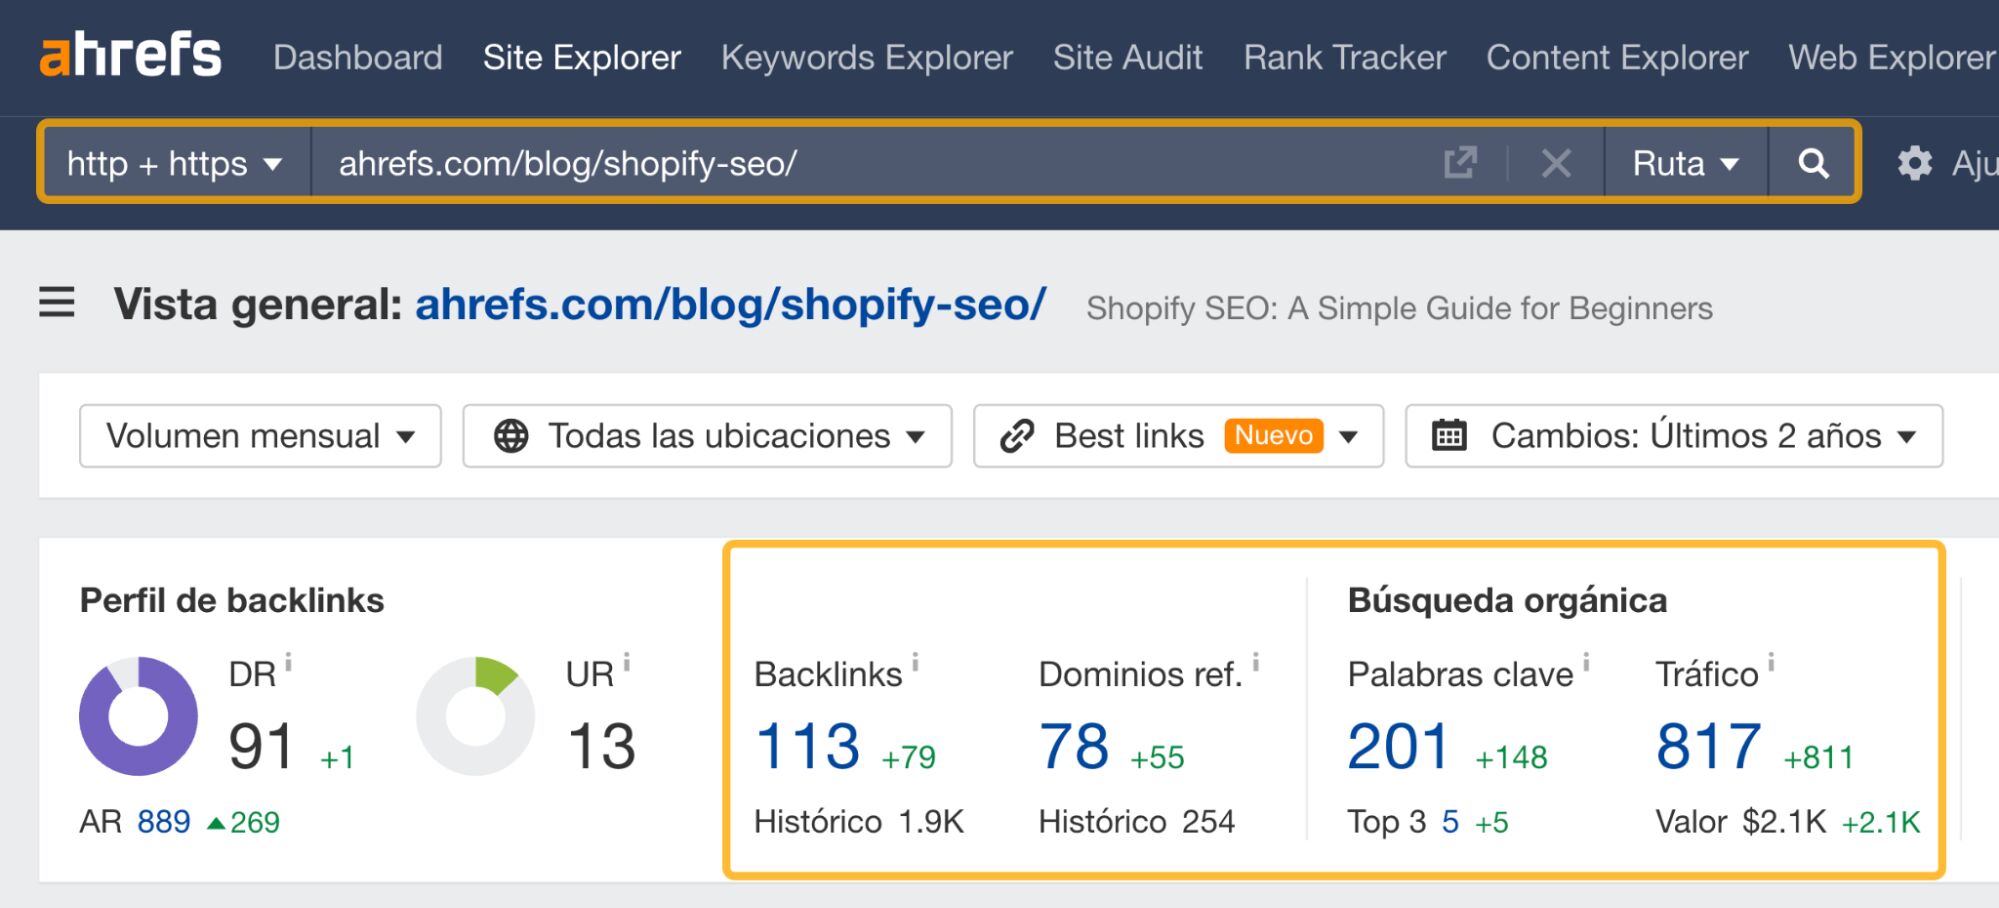This screenshot has height=908, width=1999.
Task: Click the magnifying glass search icon
Action: 1812,163
